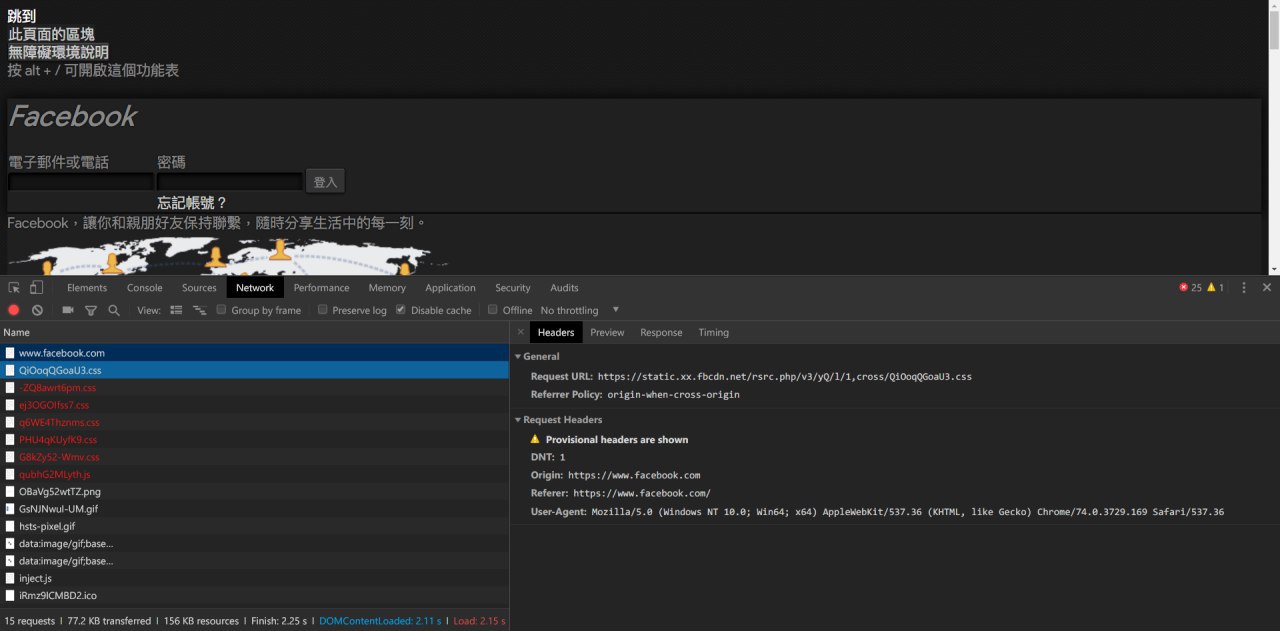Open the Elements tab
1280x631 pixels.
point(87,287)
